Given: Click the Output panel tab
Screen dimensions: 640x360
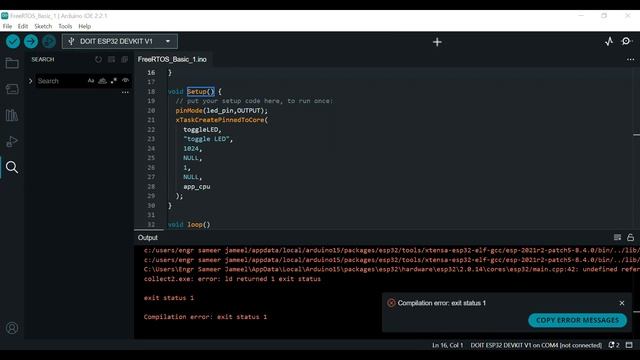Looking at the screenshot, I should (147, 238).
